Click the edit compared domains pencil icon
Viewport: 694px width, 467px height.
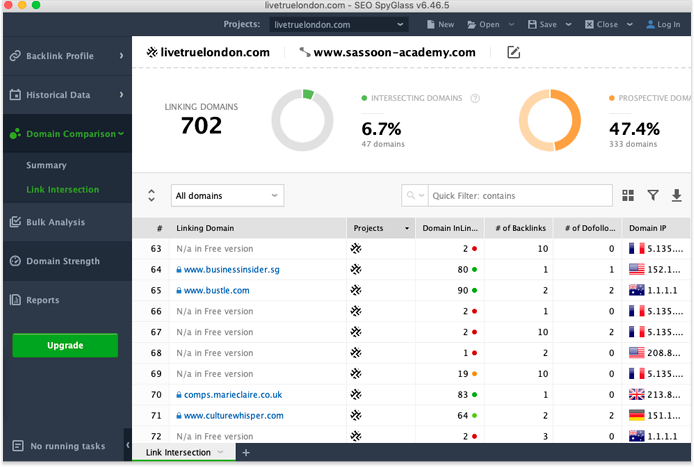click(x=513, y=52)
